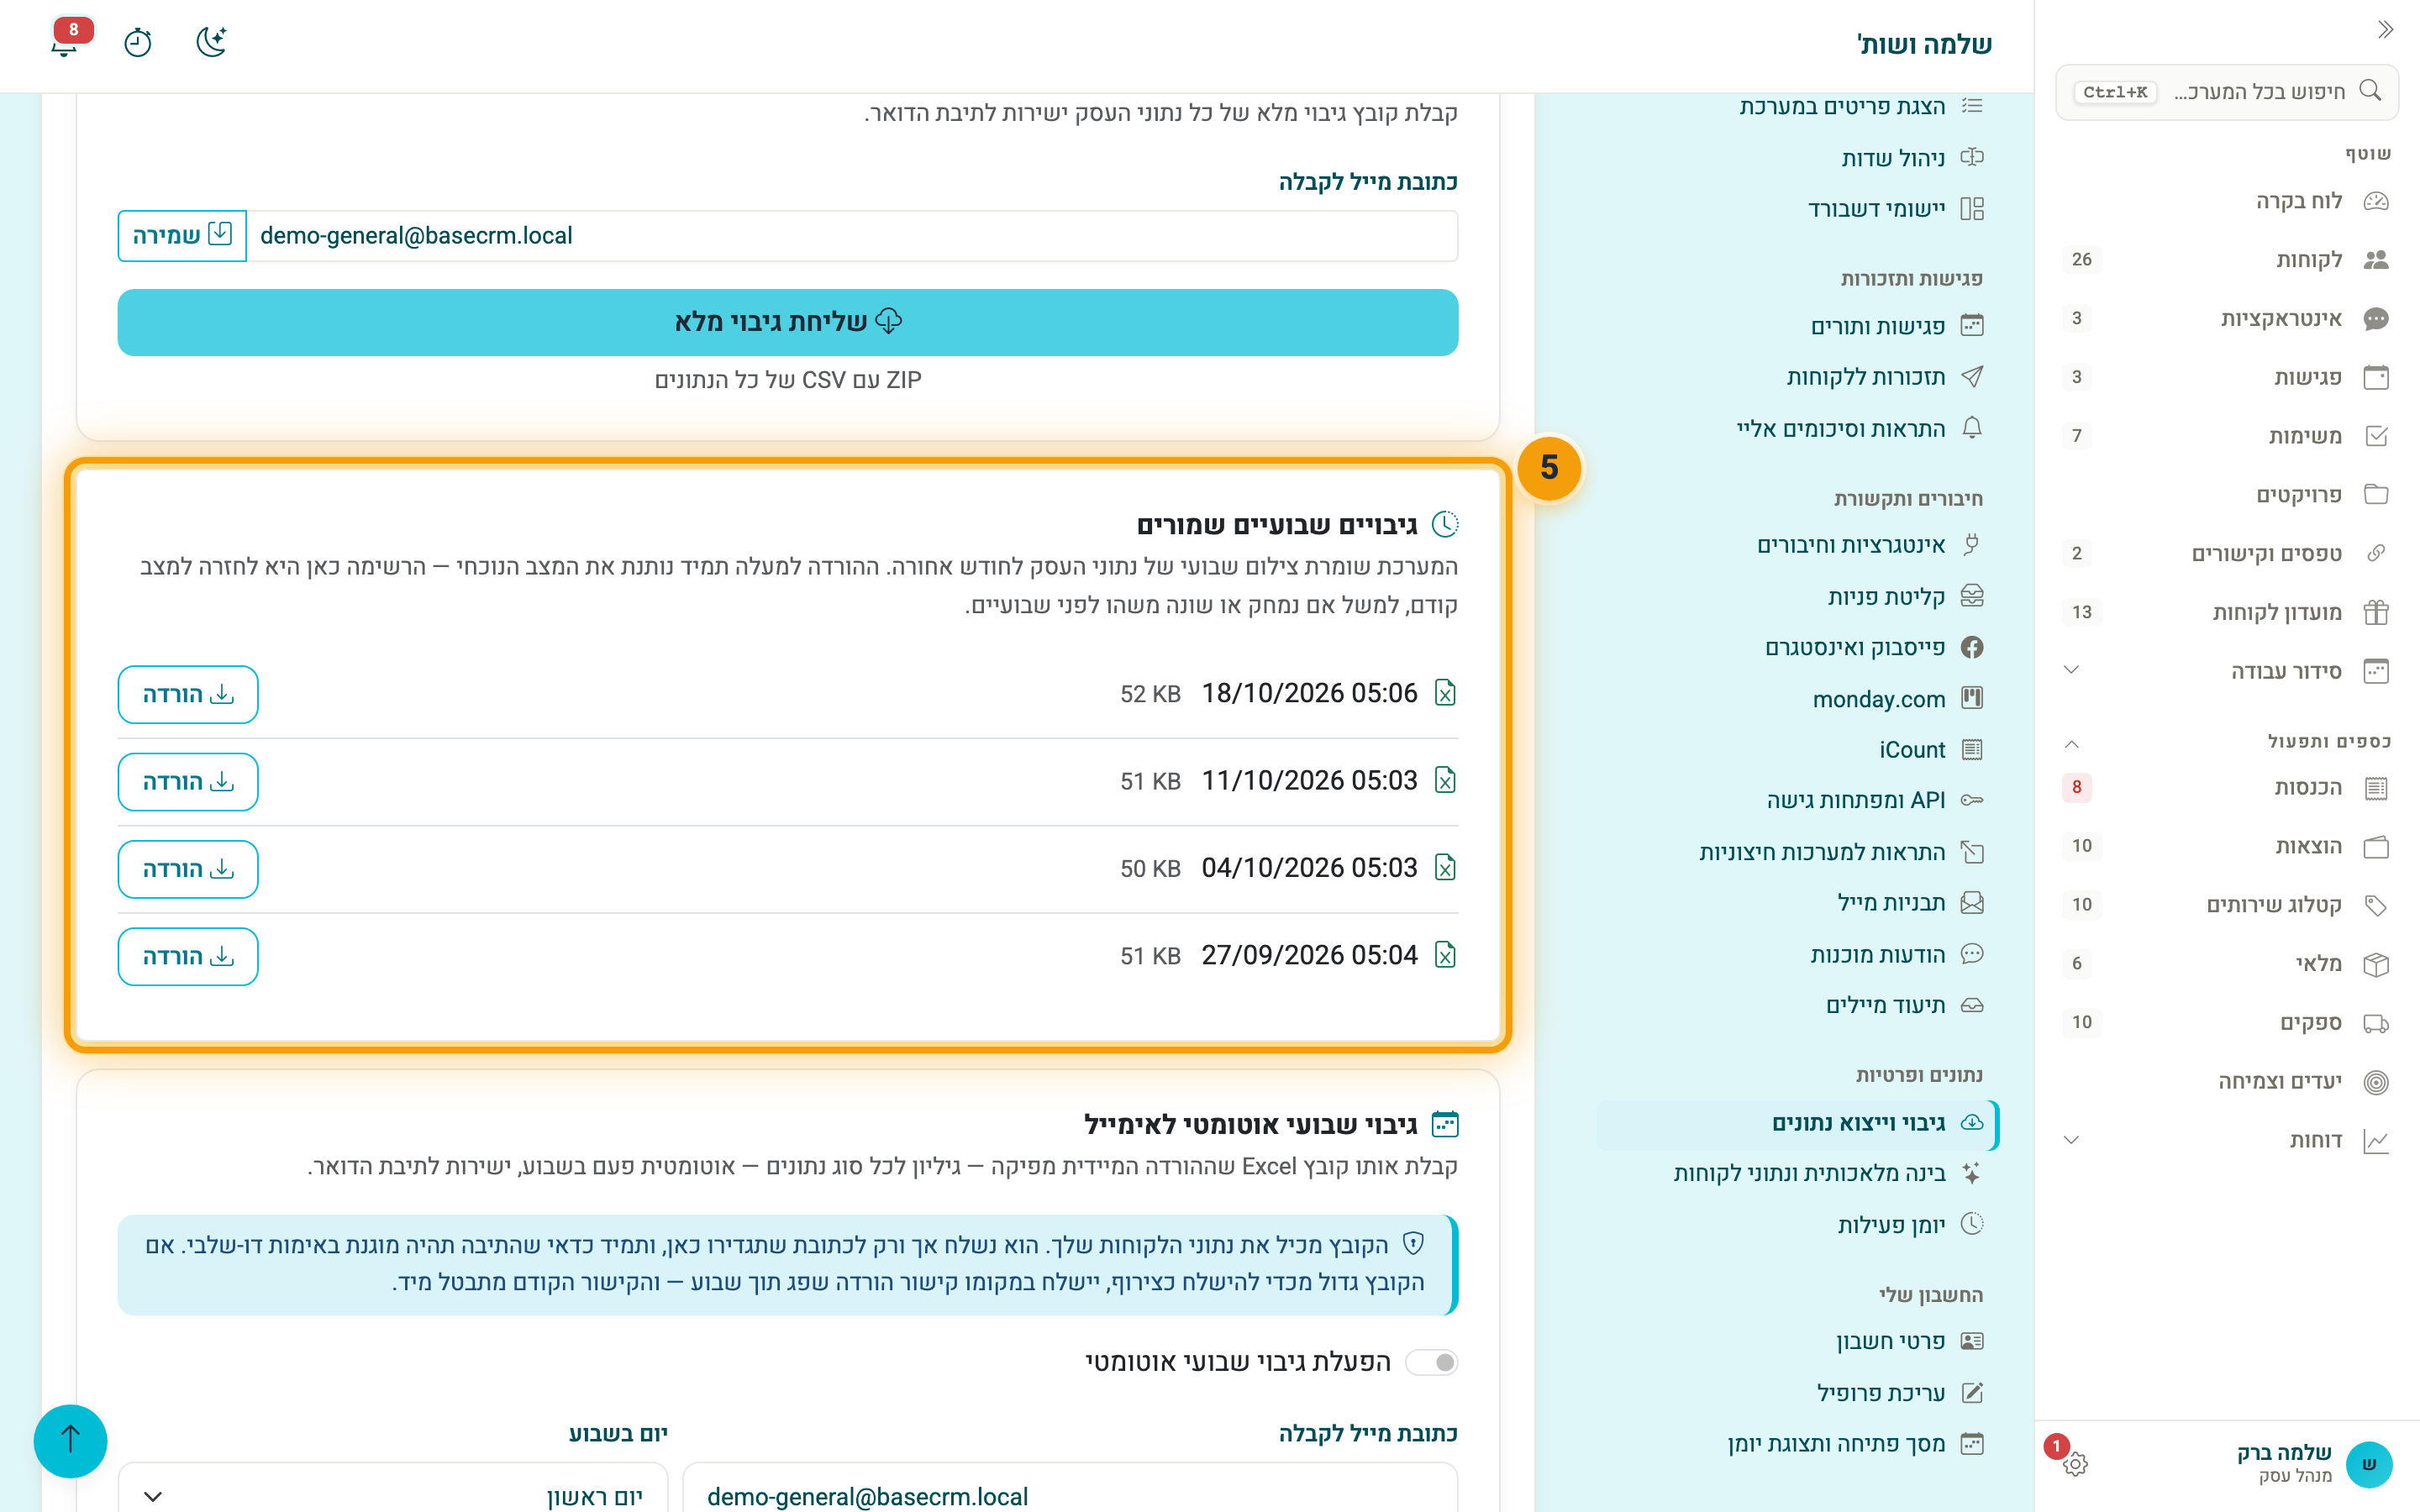The width and height of the screenshot is (2420, 1512).
Task: Download the 27/09/2026 05:04 backup
Action: tap(188, 957)
